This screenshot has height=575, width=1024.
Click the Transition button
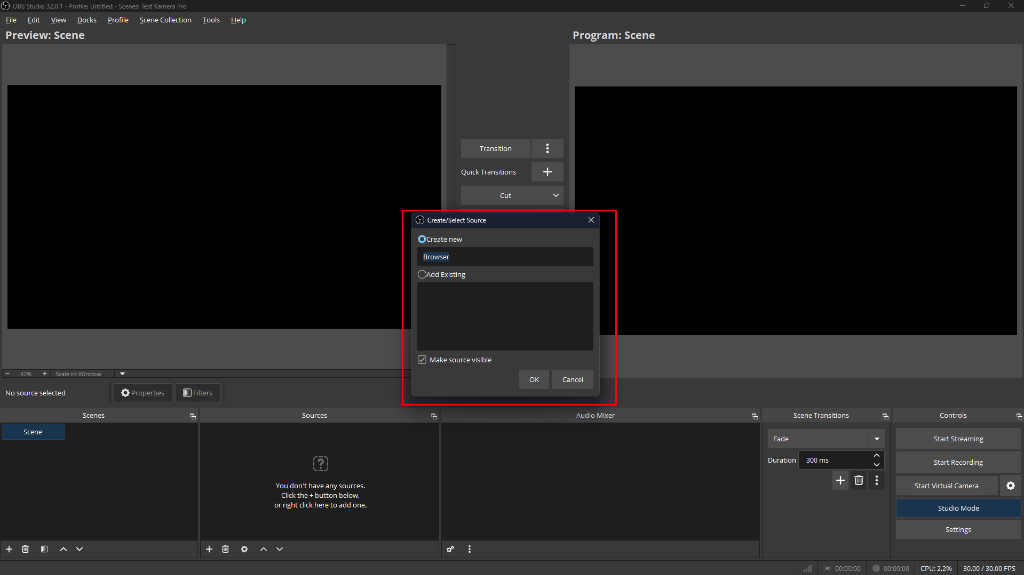496,148
